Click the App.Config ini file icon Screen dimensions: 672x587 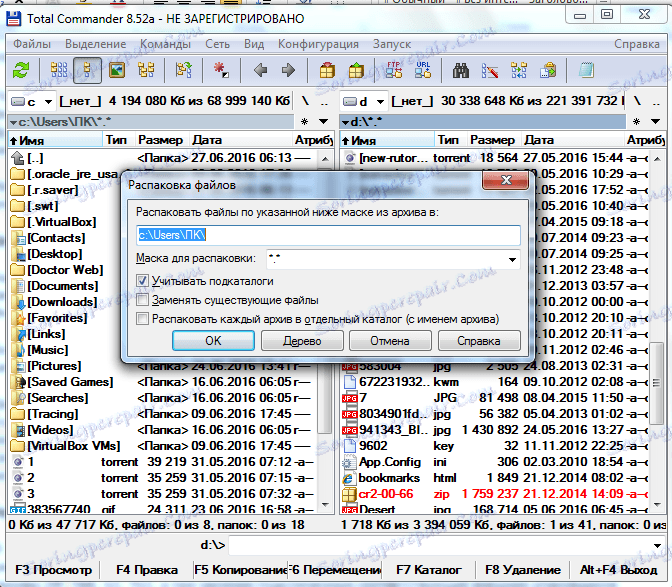click(x=349, y=462)
